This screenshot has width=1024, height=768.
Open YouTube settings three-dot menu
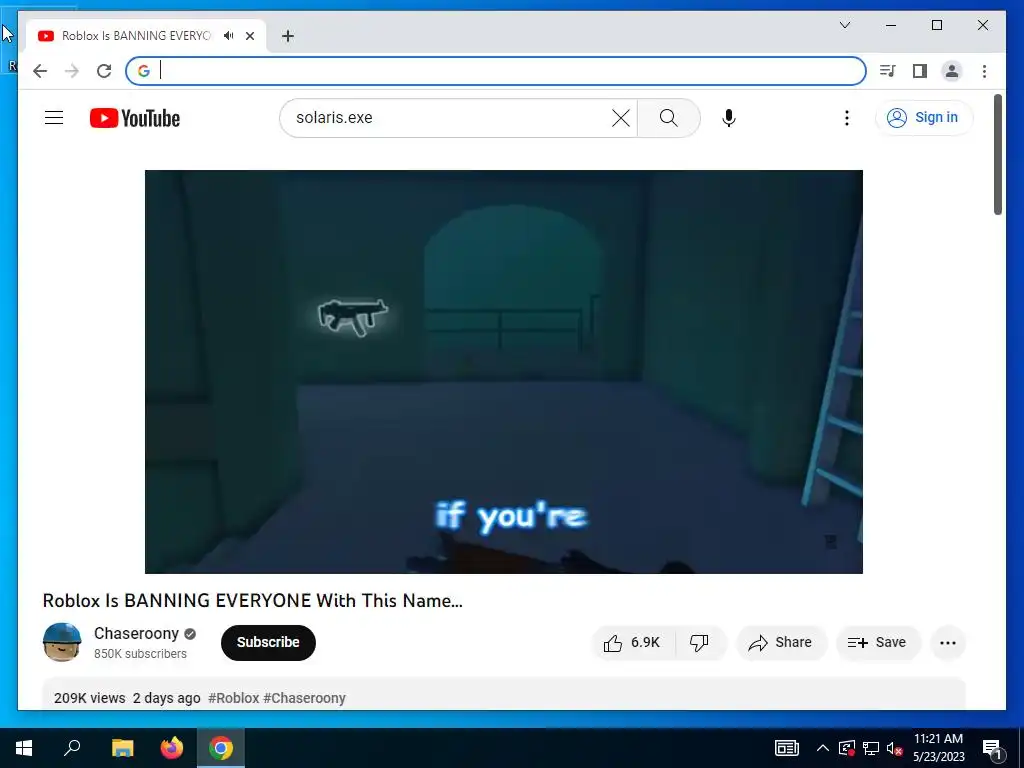coord(846,118)
